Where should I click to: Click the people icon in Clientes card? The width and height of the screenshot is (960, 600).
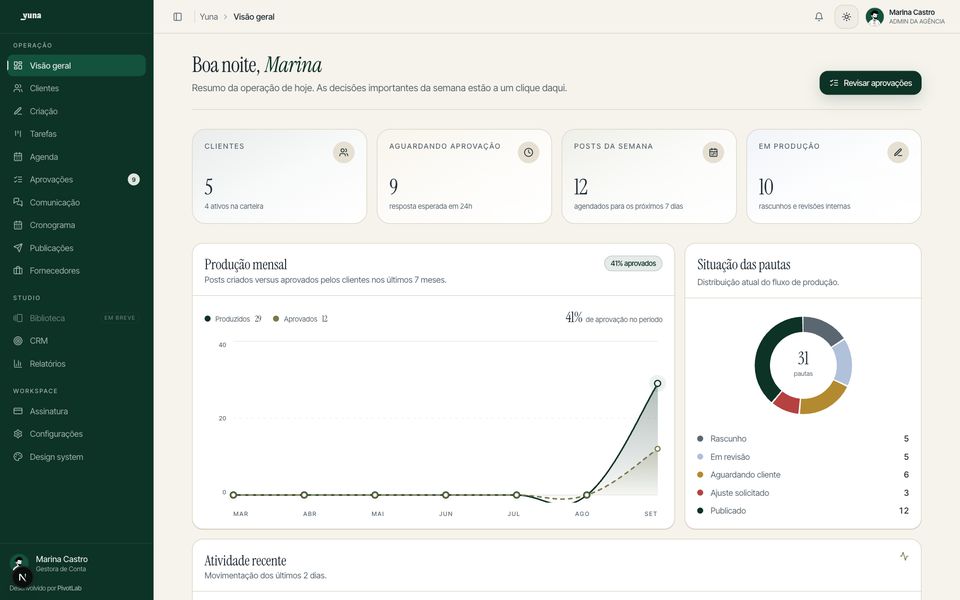343,152
